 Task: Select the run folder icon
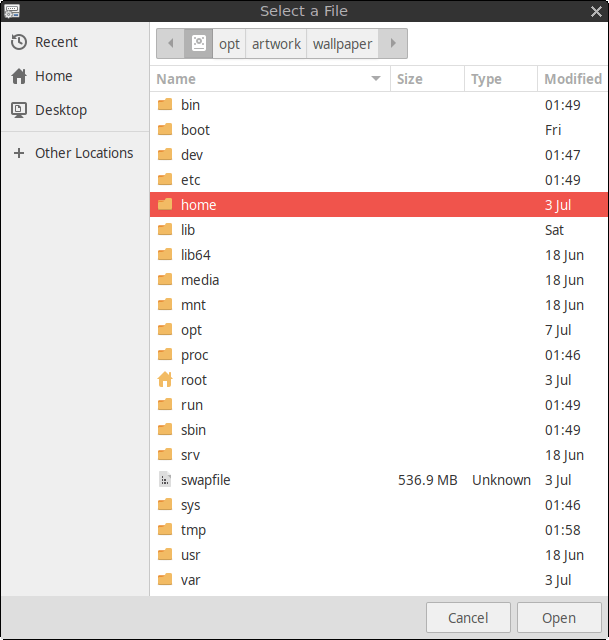pos(165,404)
